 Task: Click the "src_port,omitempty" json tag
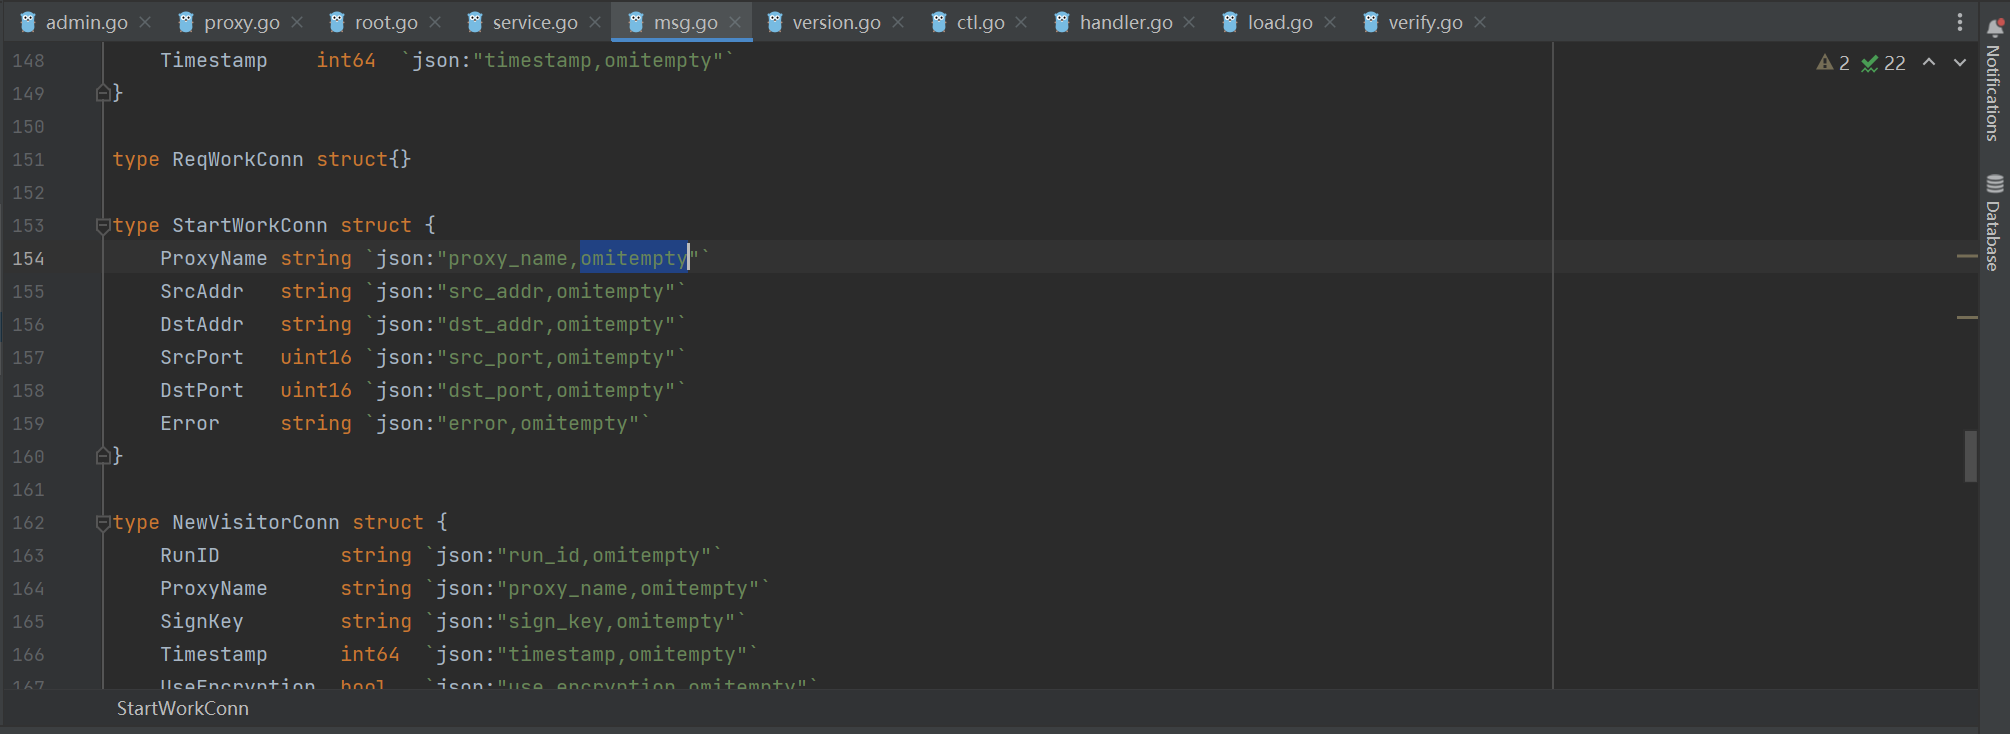tap(556, 358)
